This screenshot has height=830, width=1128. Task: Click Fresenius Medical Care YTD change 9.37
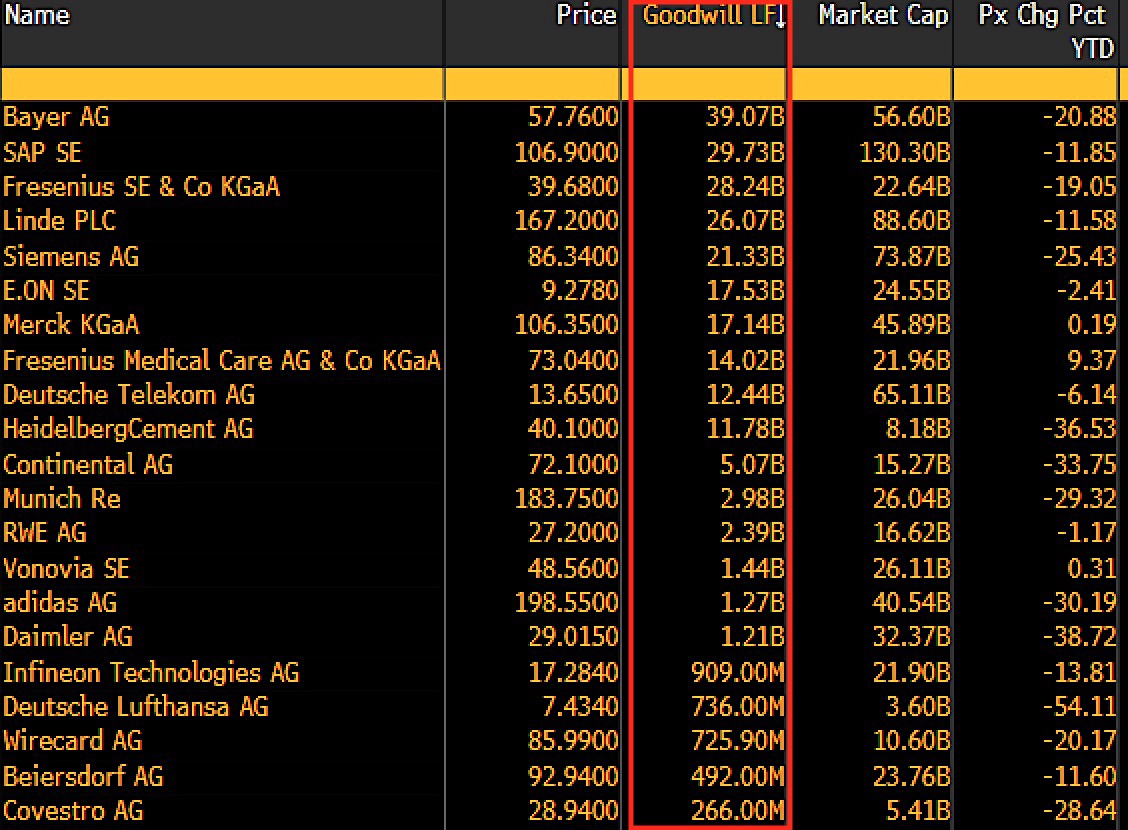pos(1091,360)
